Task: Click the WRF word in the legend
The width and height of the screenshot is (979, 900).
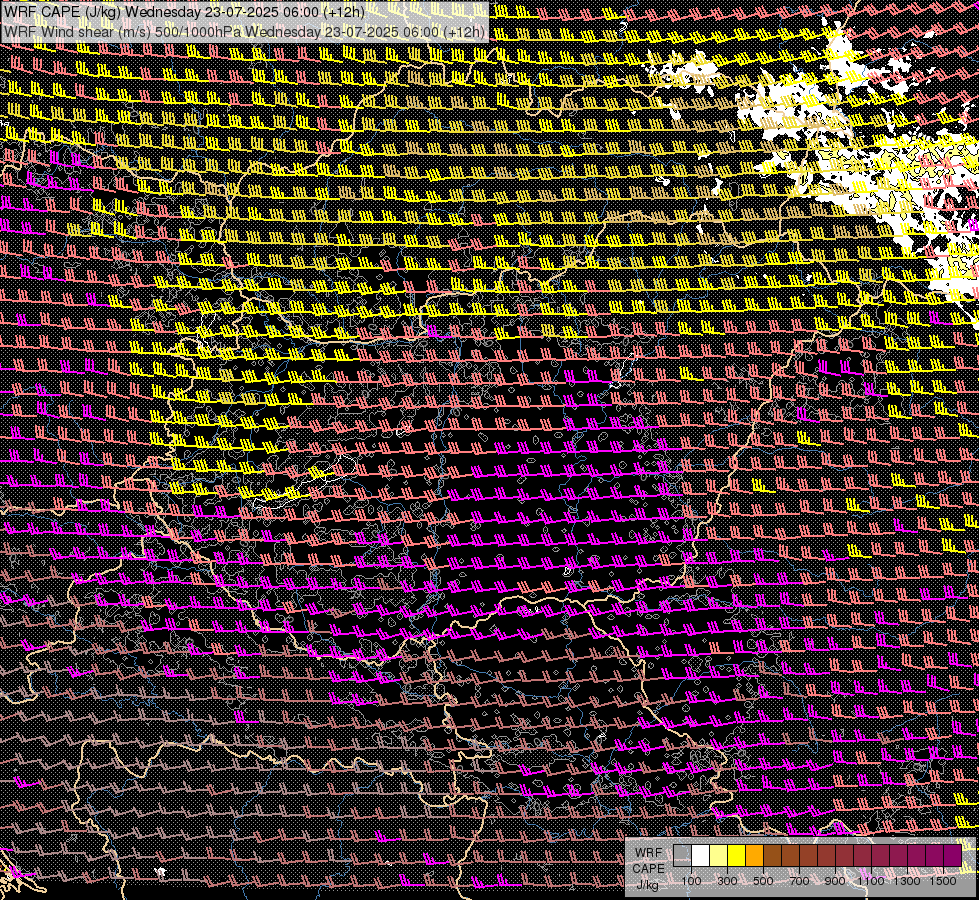Action: tap(649, 853)
